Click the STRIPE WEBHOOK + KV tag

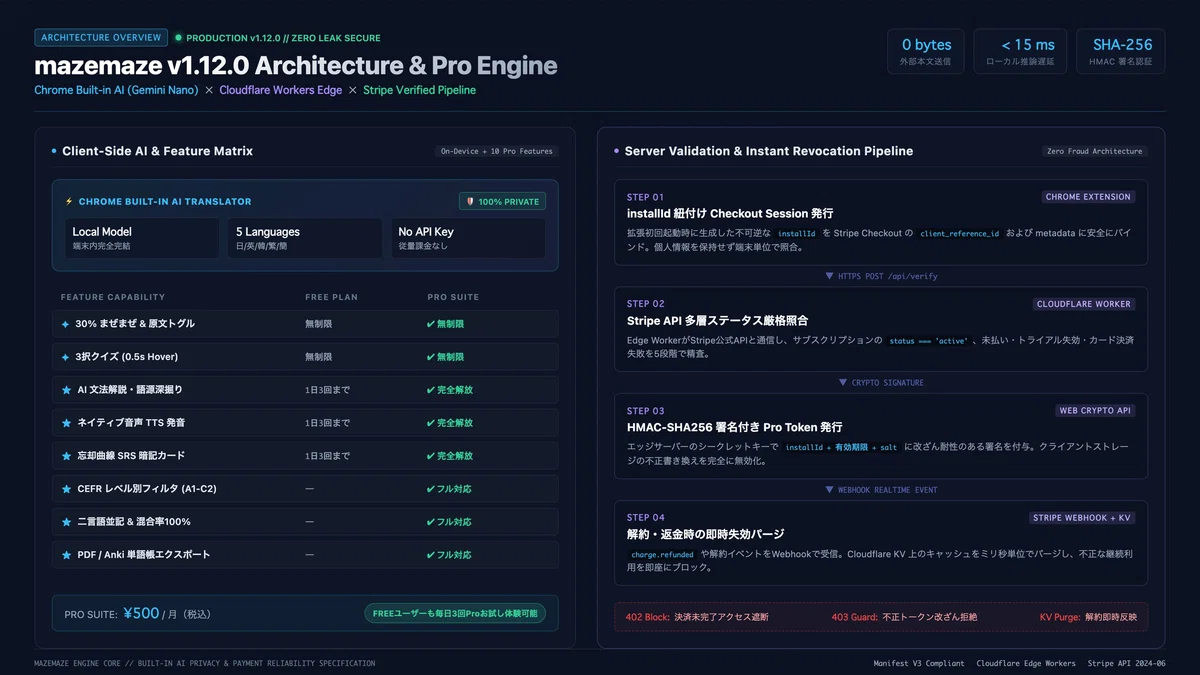[1082, 518]
